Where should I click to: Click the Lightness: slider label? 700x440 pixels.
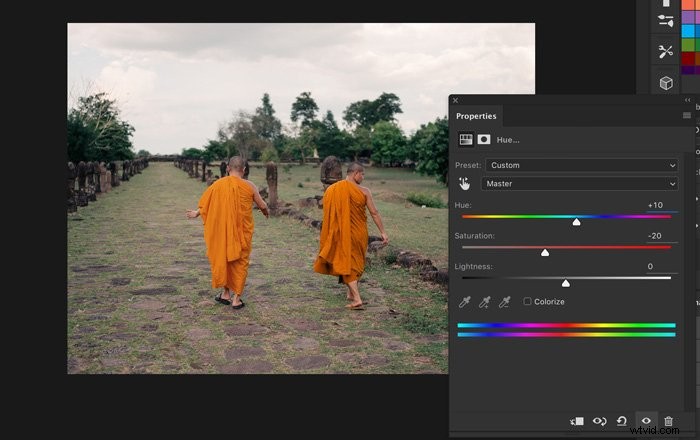[x=474, y=266]
